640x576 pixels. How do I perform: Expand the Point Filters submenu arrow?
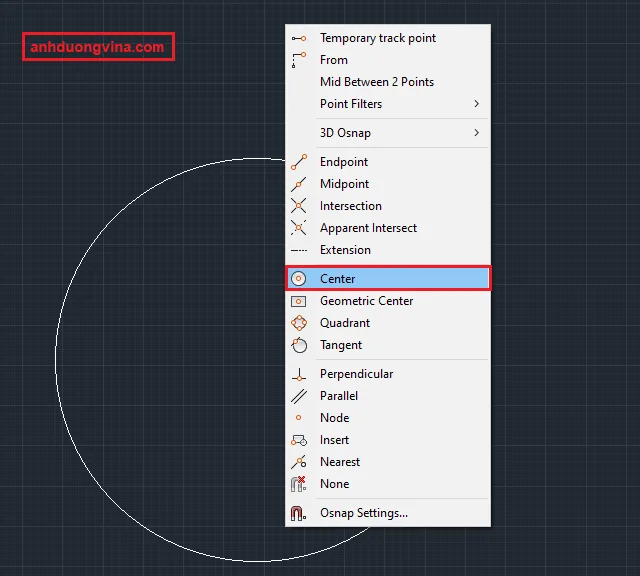pos(476,104)
